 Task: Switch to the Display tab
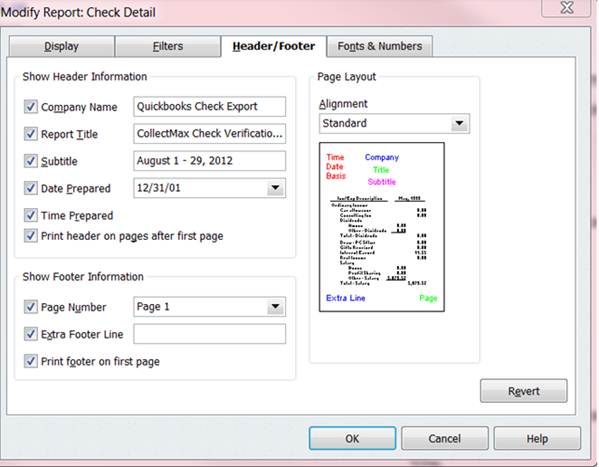click(62, 46)
